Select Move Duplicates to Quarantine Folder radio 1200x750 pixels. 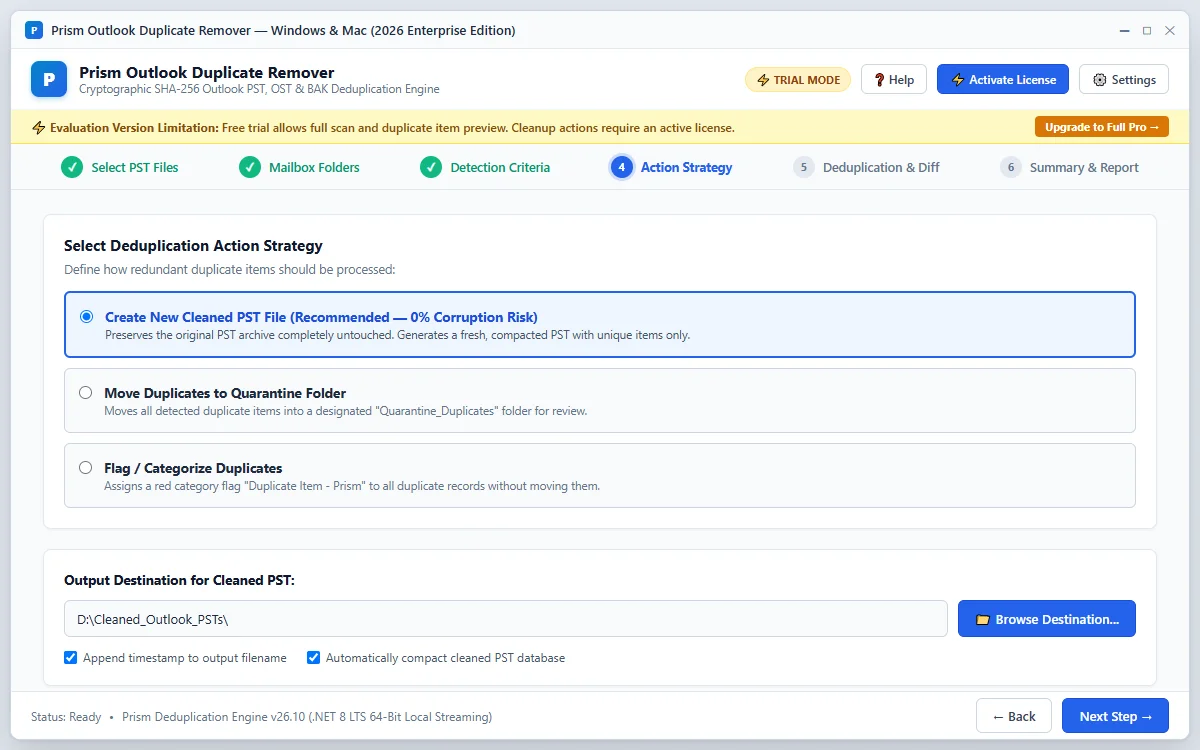tap(86, 393)
